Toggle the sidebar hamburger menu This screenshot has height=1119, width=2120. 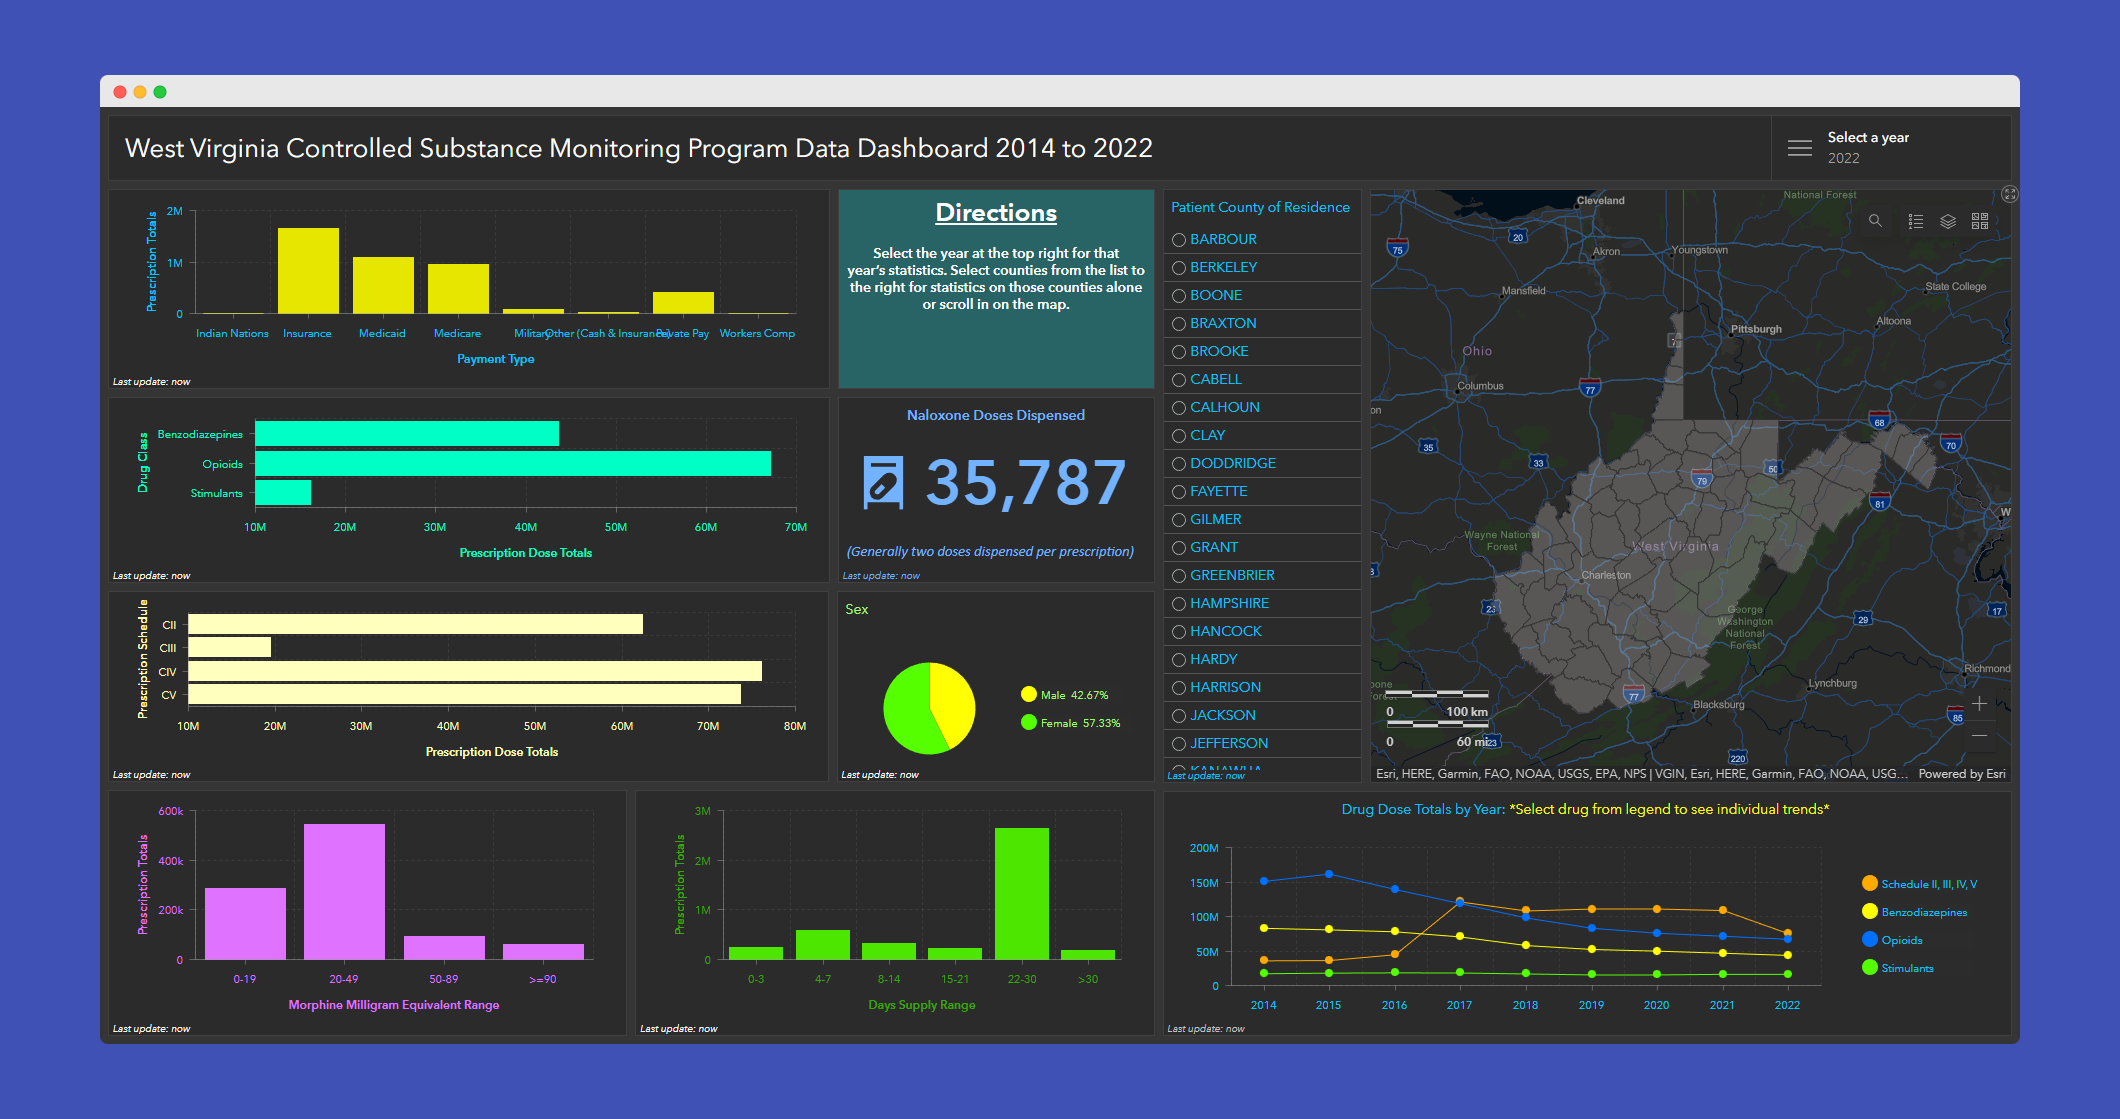tap(1799, 148)
